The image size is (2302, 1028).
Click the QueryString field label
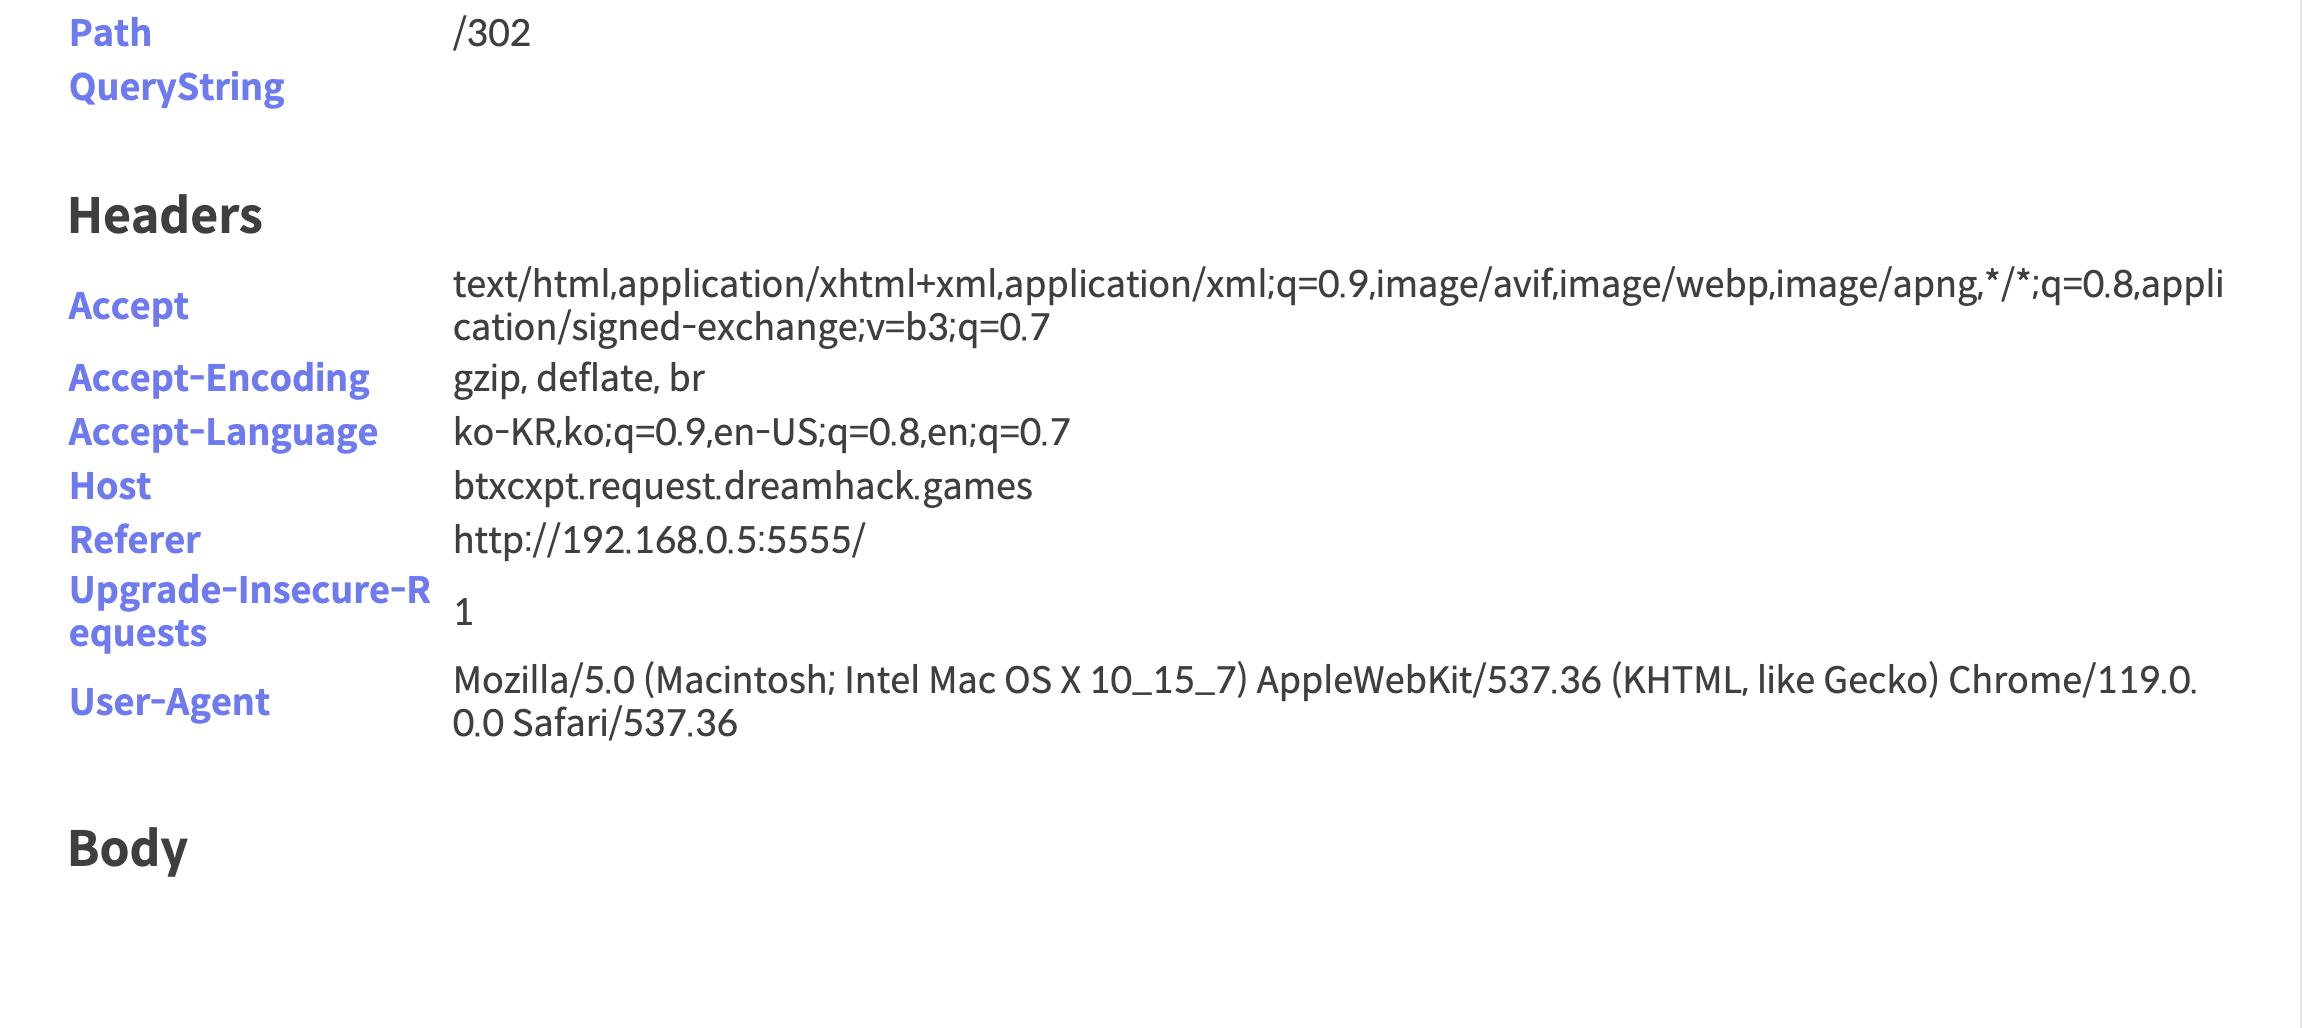pos(176,87)
